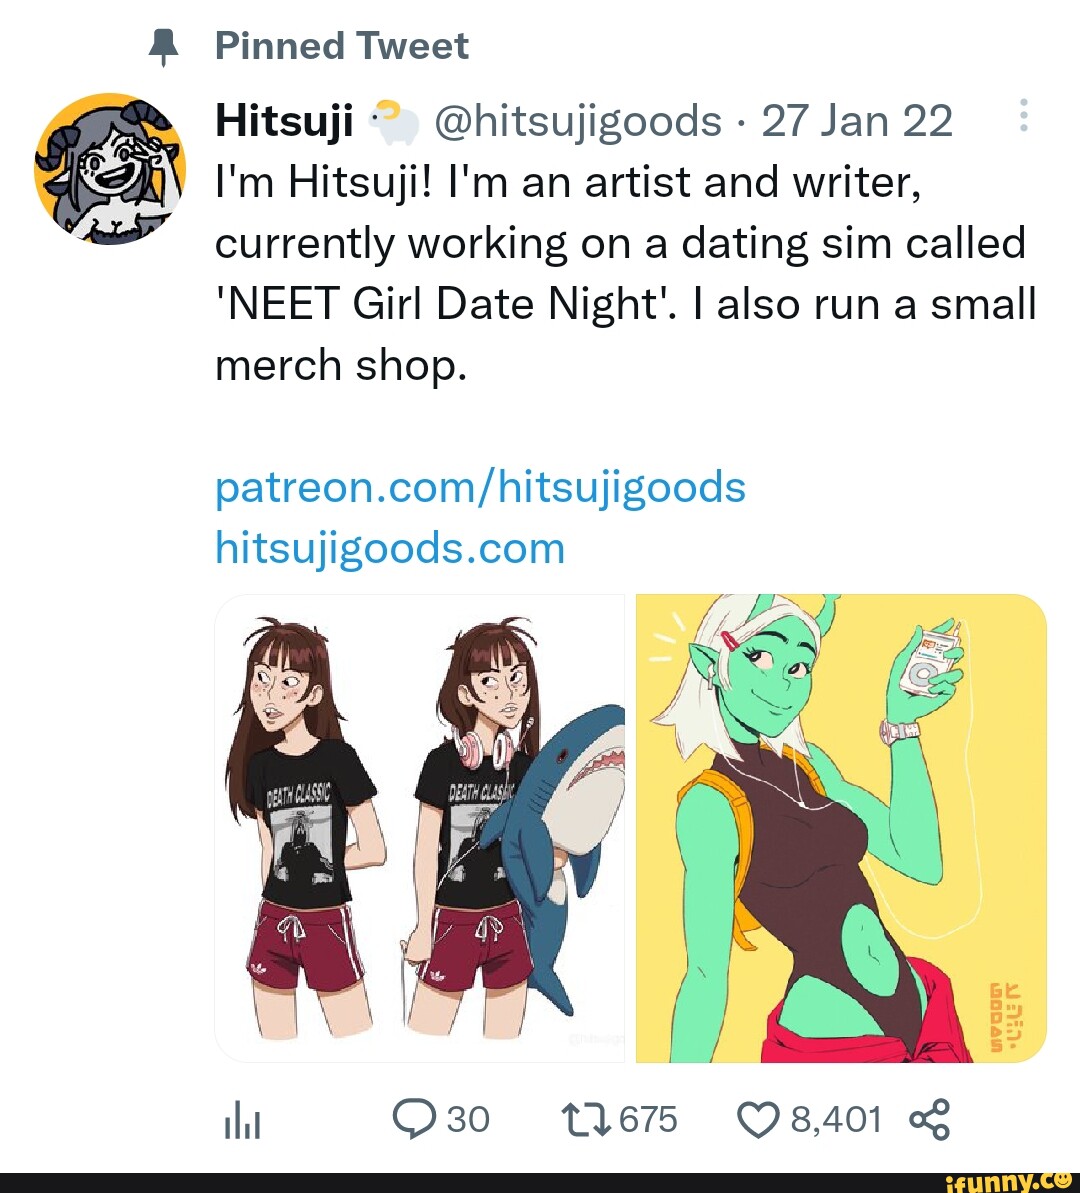Open the tweet's three-dot more menu
The height and width of the screenshot is (1193, 1080).
[x=1024, y=115]
